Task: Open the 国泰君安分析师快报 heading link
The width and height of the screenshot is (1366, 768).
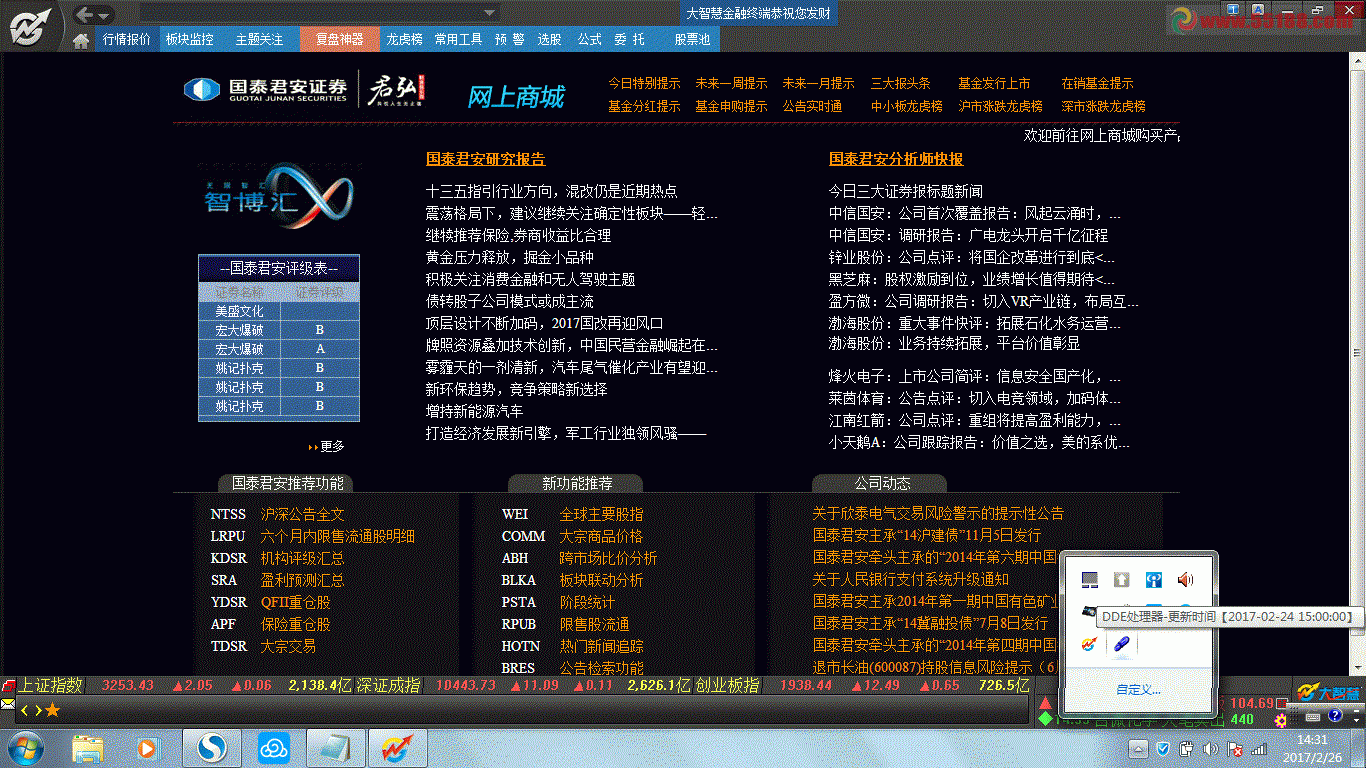Action: [x=896, y=159]
